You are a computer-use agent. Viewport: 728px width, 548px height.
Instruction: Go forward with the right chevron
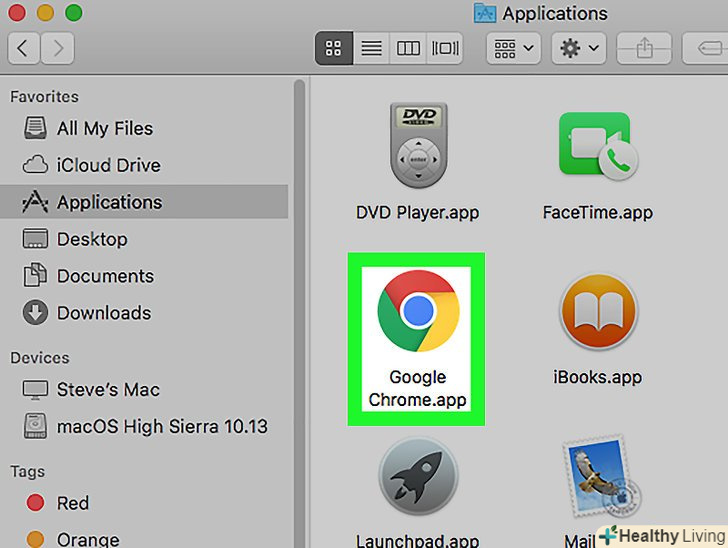click(58, 47)
